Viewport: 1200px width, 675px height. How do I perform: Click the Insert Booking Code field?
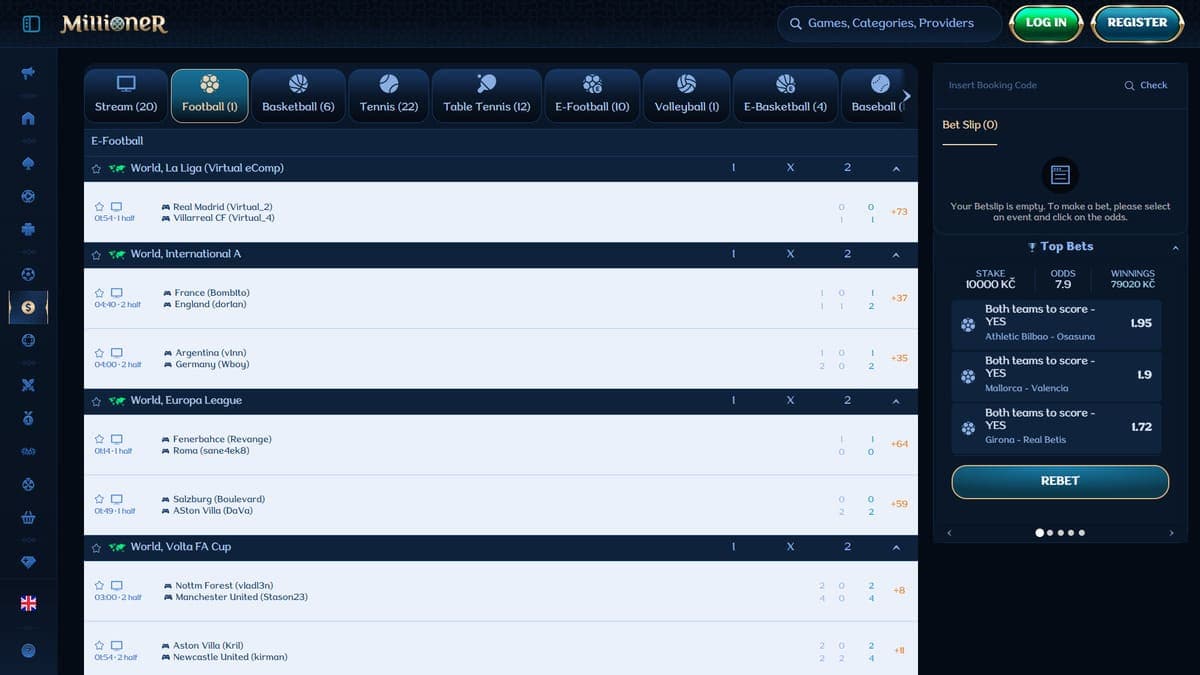pos(1030,85)
